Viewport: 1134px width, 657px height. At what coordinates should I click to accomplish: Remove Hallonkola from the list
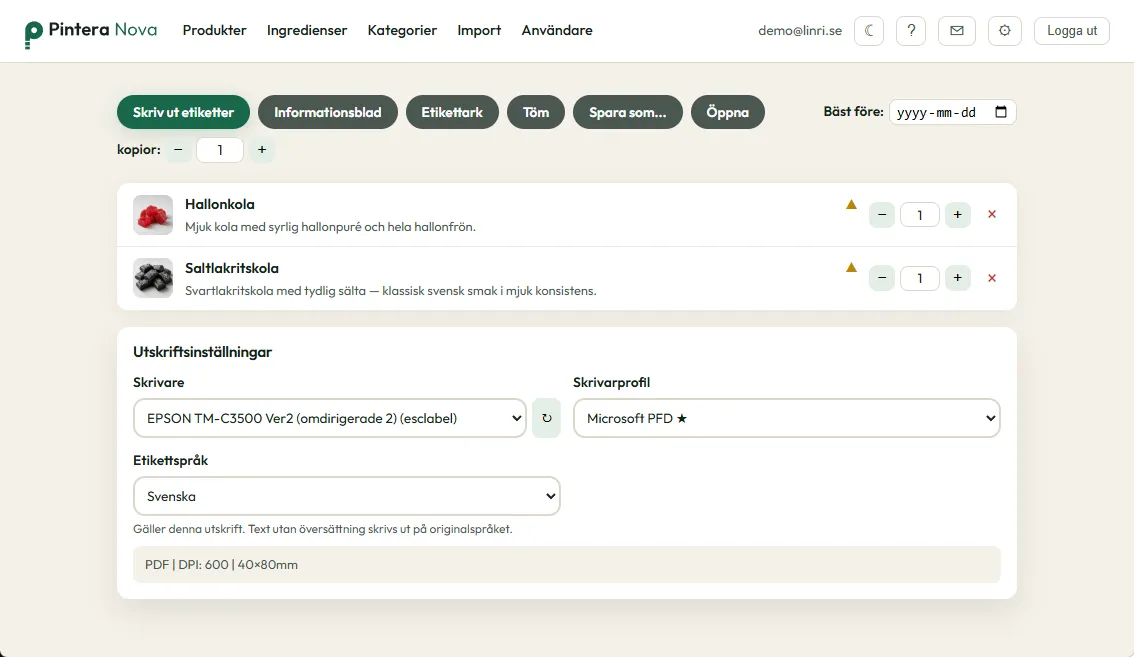[992, 214]
